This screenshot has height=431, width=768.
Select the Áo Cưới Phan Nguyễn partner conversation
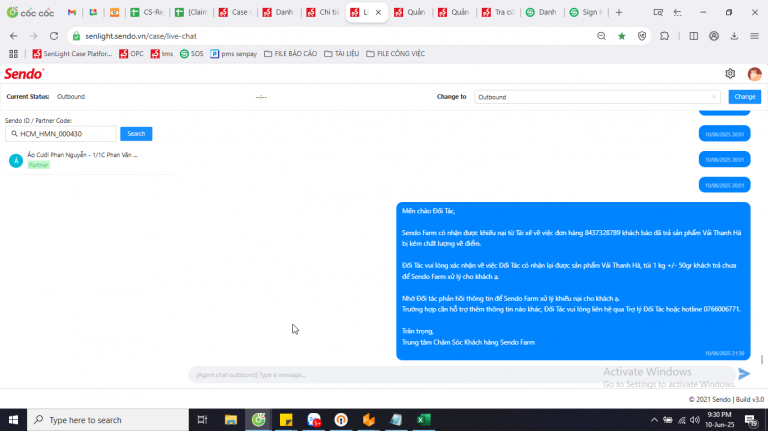(88, 160)
